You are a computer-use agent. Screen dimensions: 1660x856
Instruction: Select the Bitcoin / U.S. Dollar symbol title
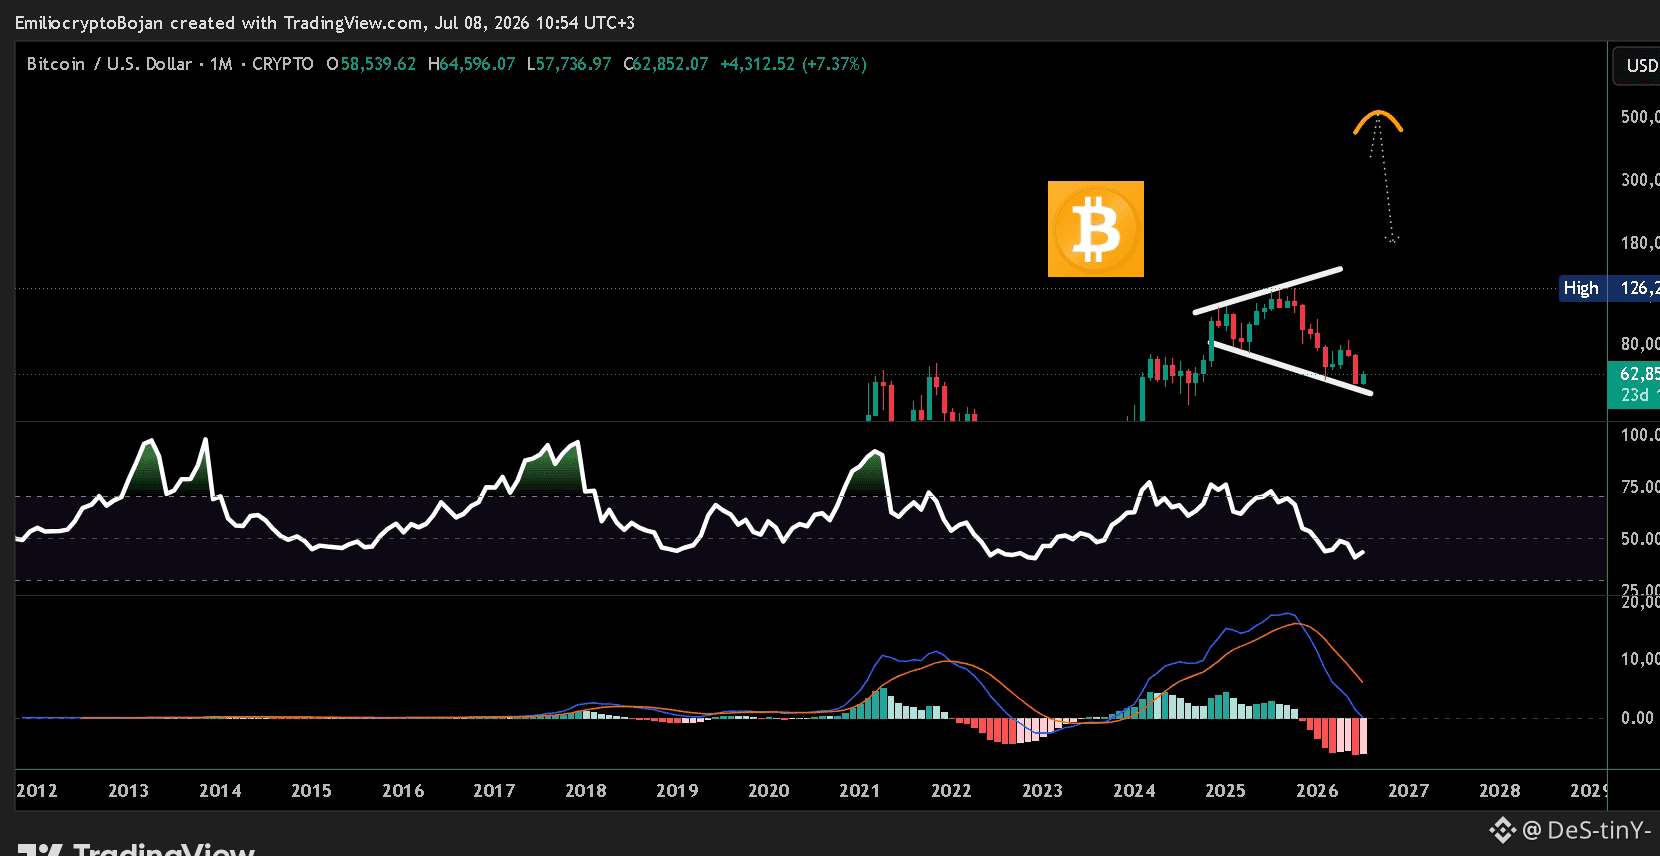[x=109, y=64]
